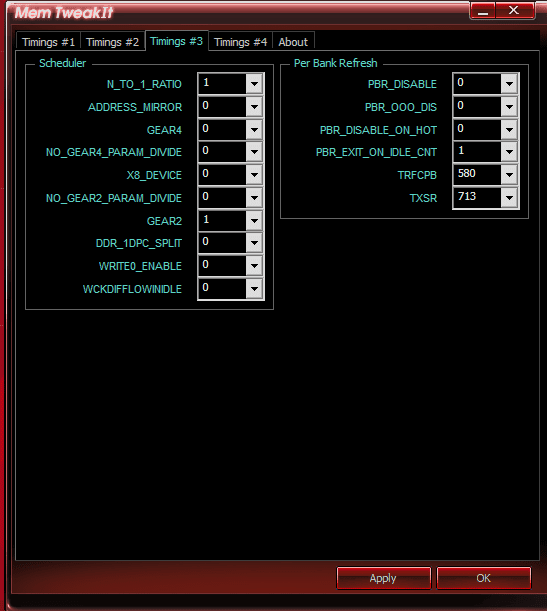
Task: Confirm with the OK button
Action: (x=483, y=578)
